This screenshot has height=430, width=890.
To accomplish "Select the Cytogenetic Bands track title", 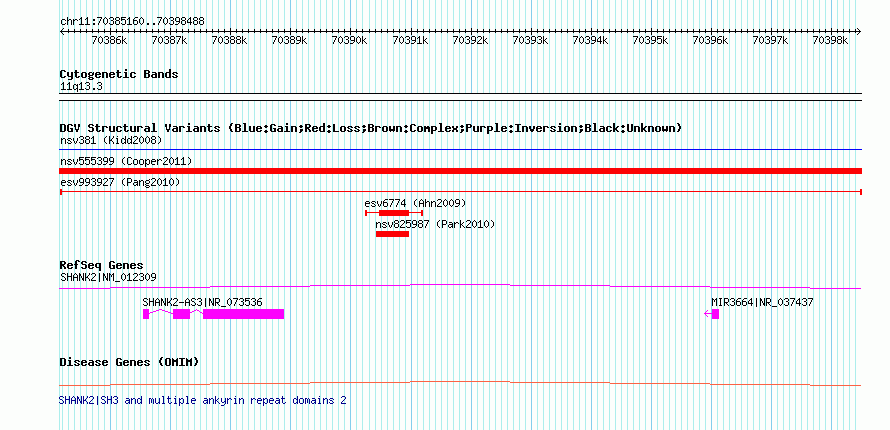I will point(119,74).
